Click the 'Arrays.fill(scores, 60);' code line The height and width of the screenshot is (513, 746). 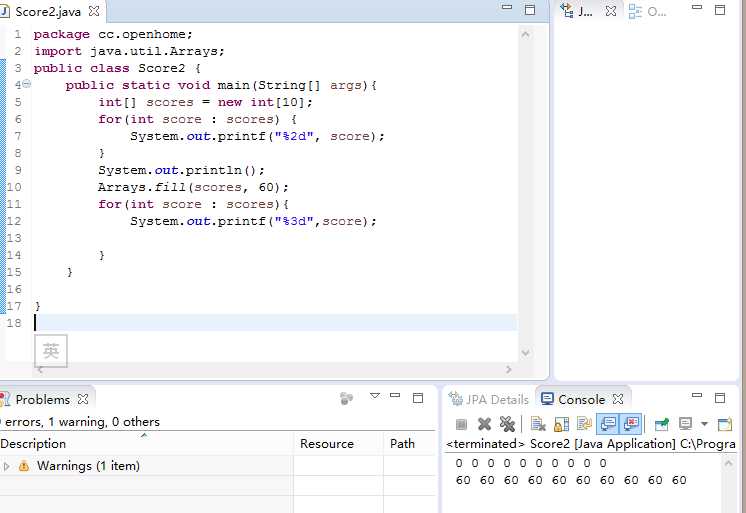click(193, 187)
